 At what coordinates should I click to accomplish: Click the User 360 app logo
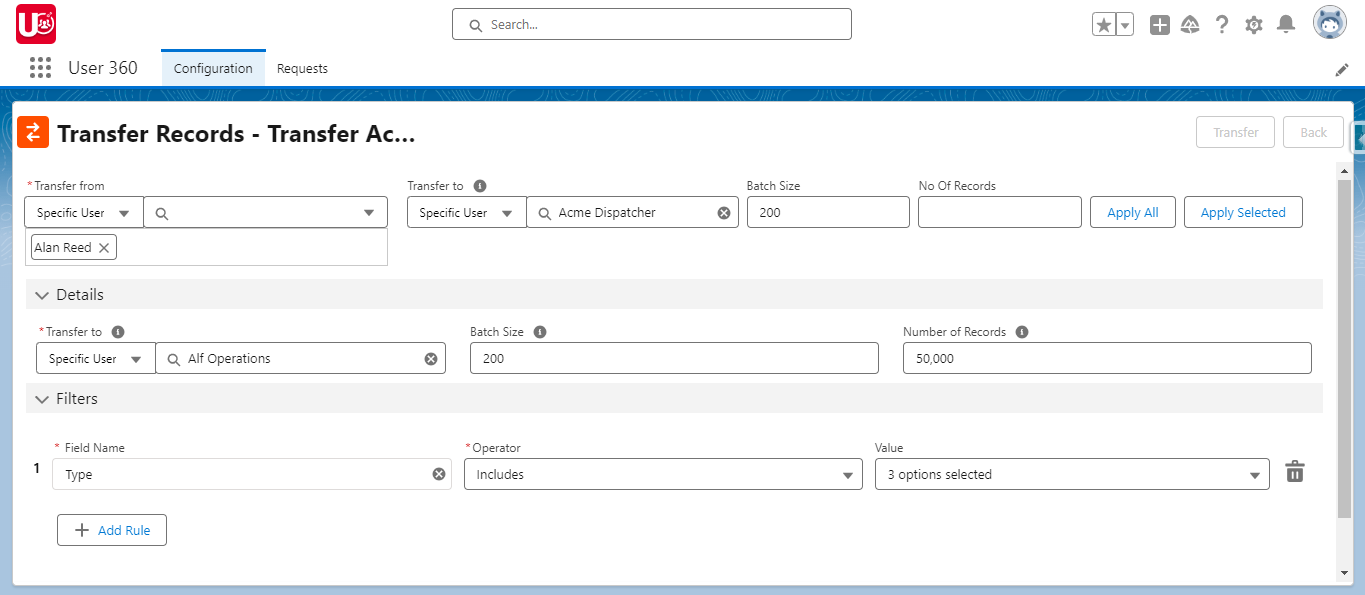[36, 24]
